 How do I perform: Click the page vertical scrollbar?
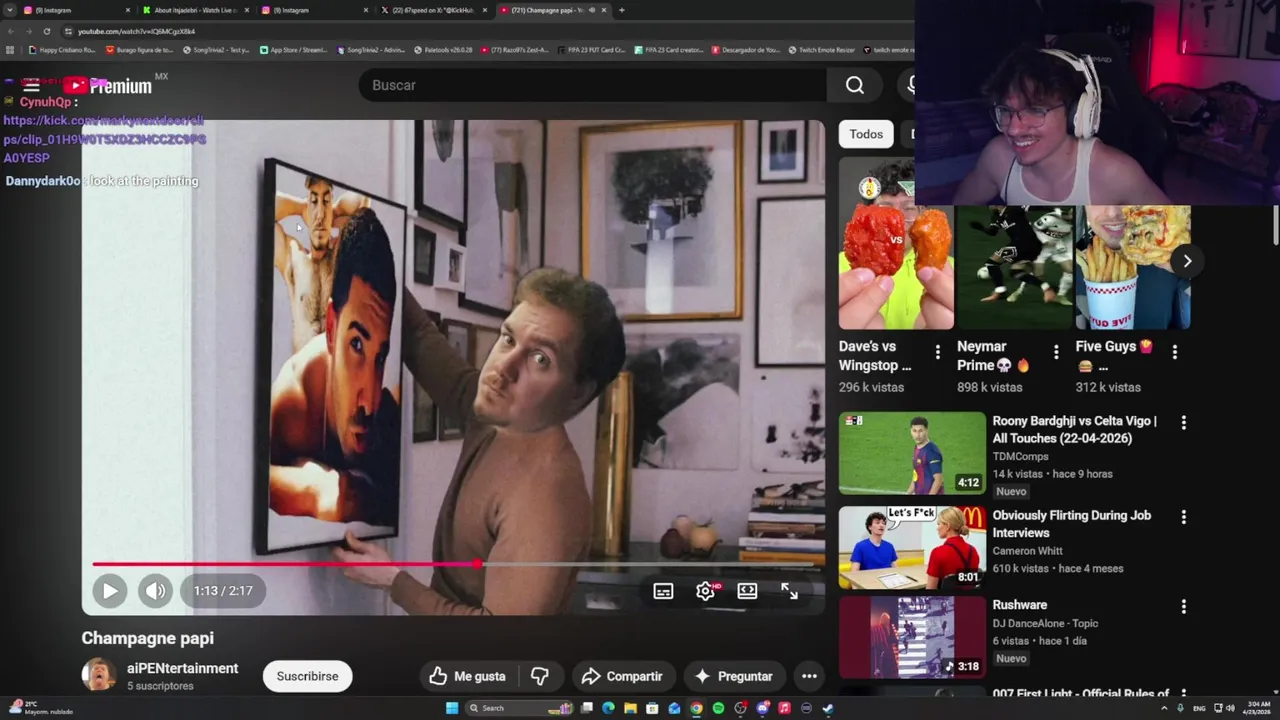(x=1275, y=223)
